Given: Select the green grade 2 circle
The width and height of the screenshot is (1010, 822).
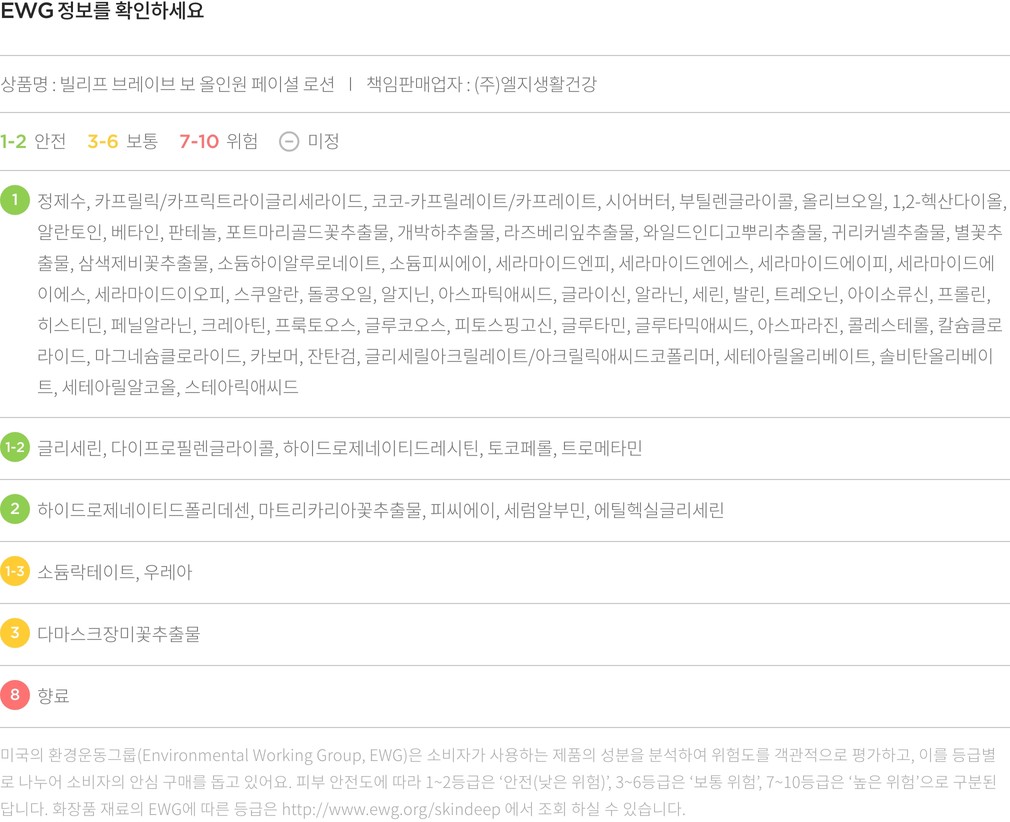Looking at the screenshot, I should [15, 510].
